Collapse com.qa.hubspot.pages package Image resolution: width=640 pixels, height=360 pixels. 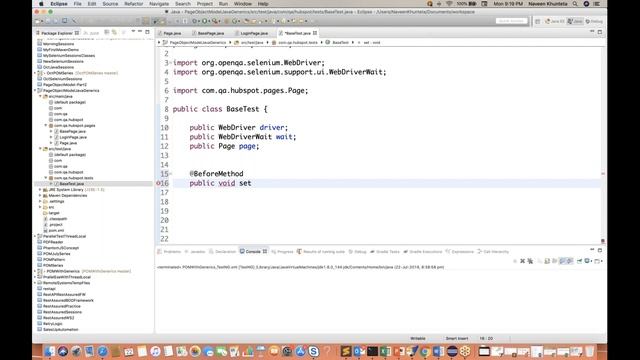(46, 126)
